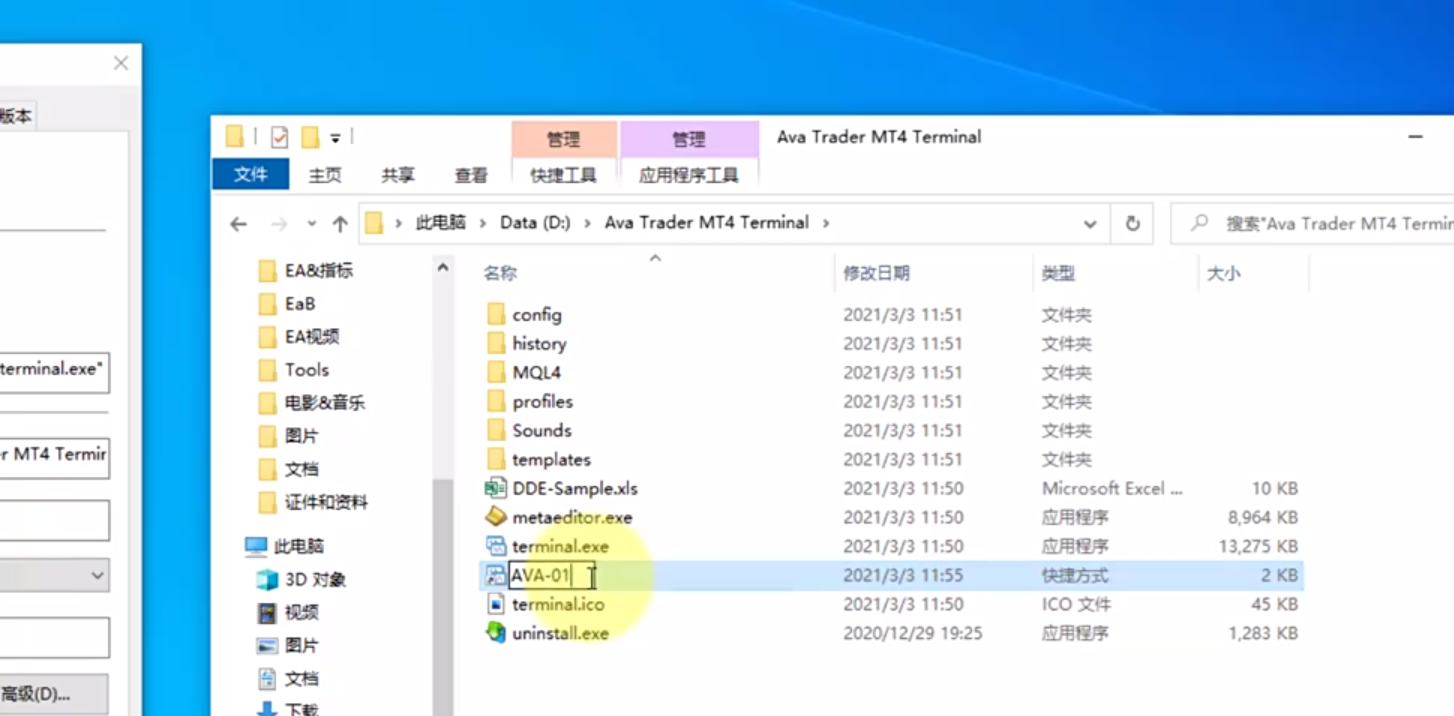This screenshot has width=1454, height=716.
Task: Sort files by the 修改日期 column header
Action: (x=876, y=273)
